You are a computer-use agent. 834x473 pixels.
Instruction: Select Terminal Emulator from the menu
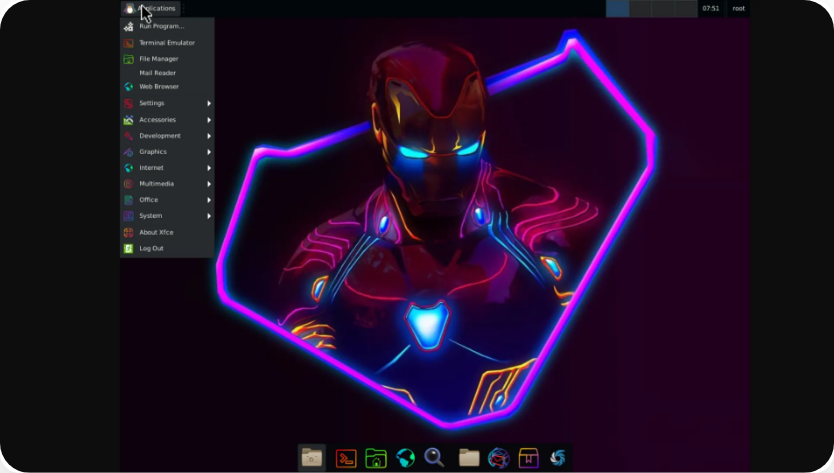[166, 43]
